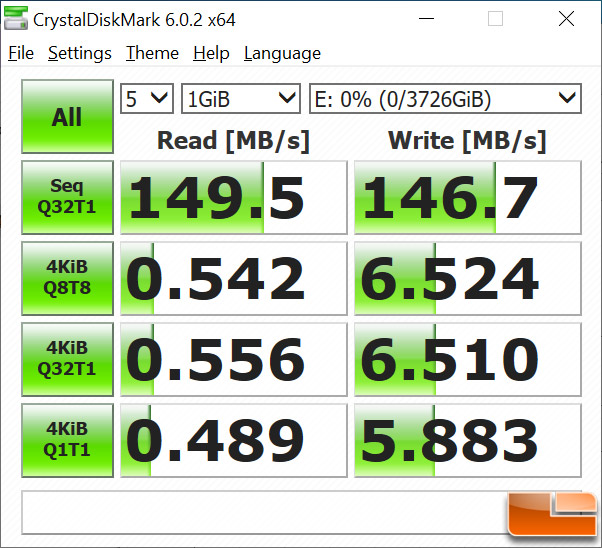Minimize the CrystalDiskMark window
The height and width of the screenshot is (548, 602).
coord(426,18)
